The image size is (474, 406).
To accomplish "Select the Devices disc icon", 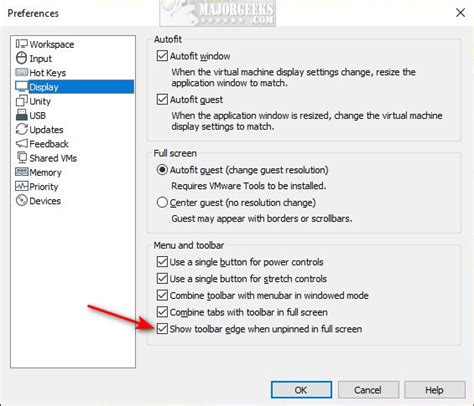I will pos(22,200).
